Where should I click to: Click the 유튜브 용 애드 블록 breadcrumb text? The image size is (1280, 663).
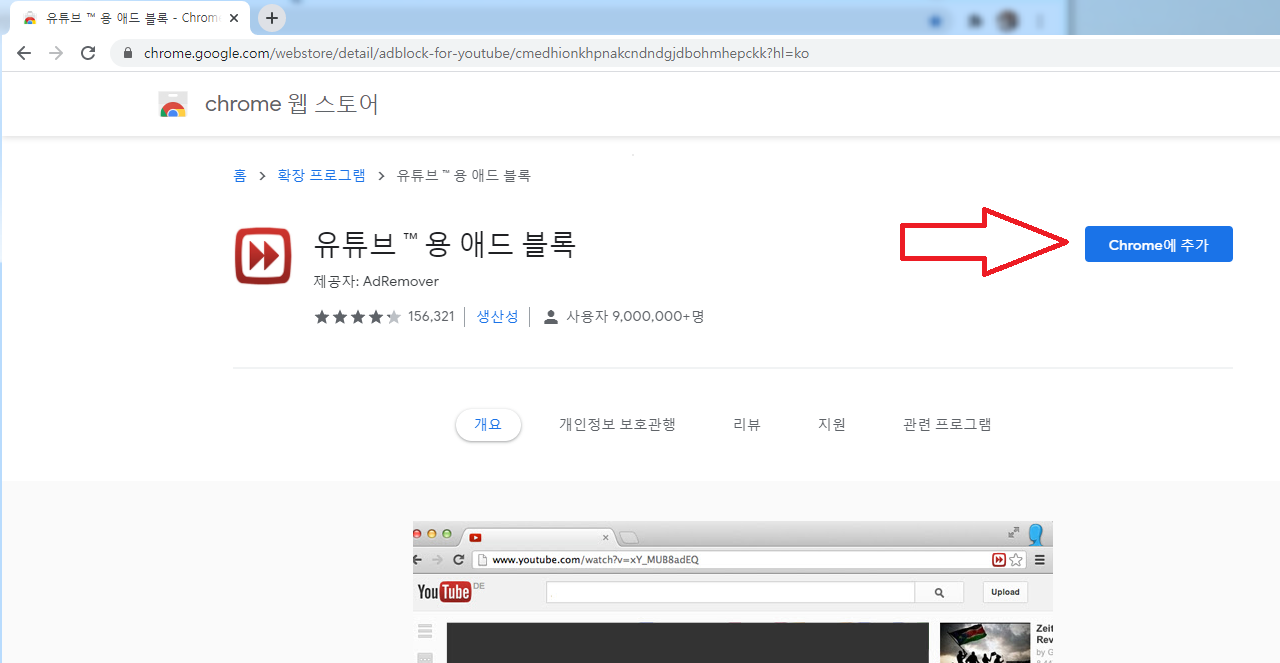pyautogui.click(x=464, y=175)
